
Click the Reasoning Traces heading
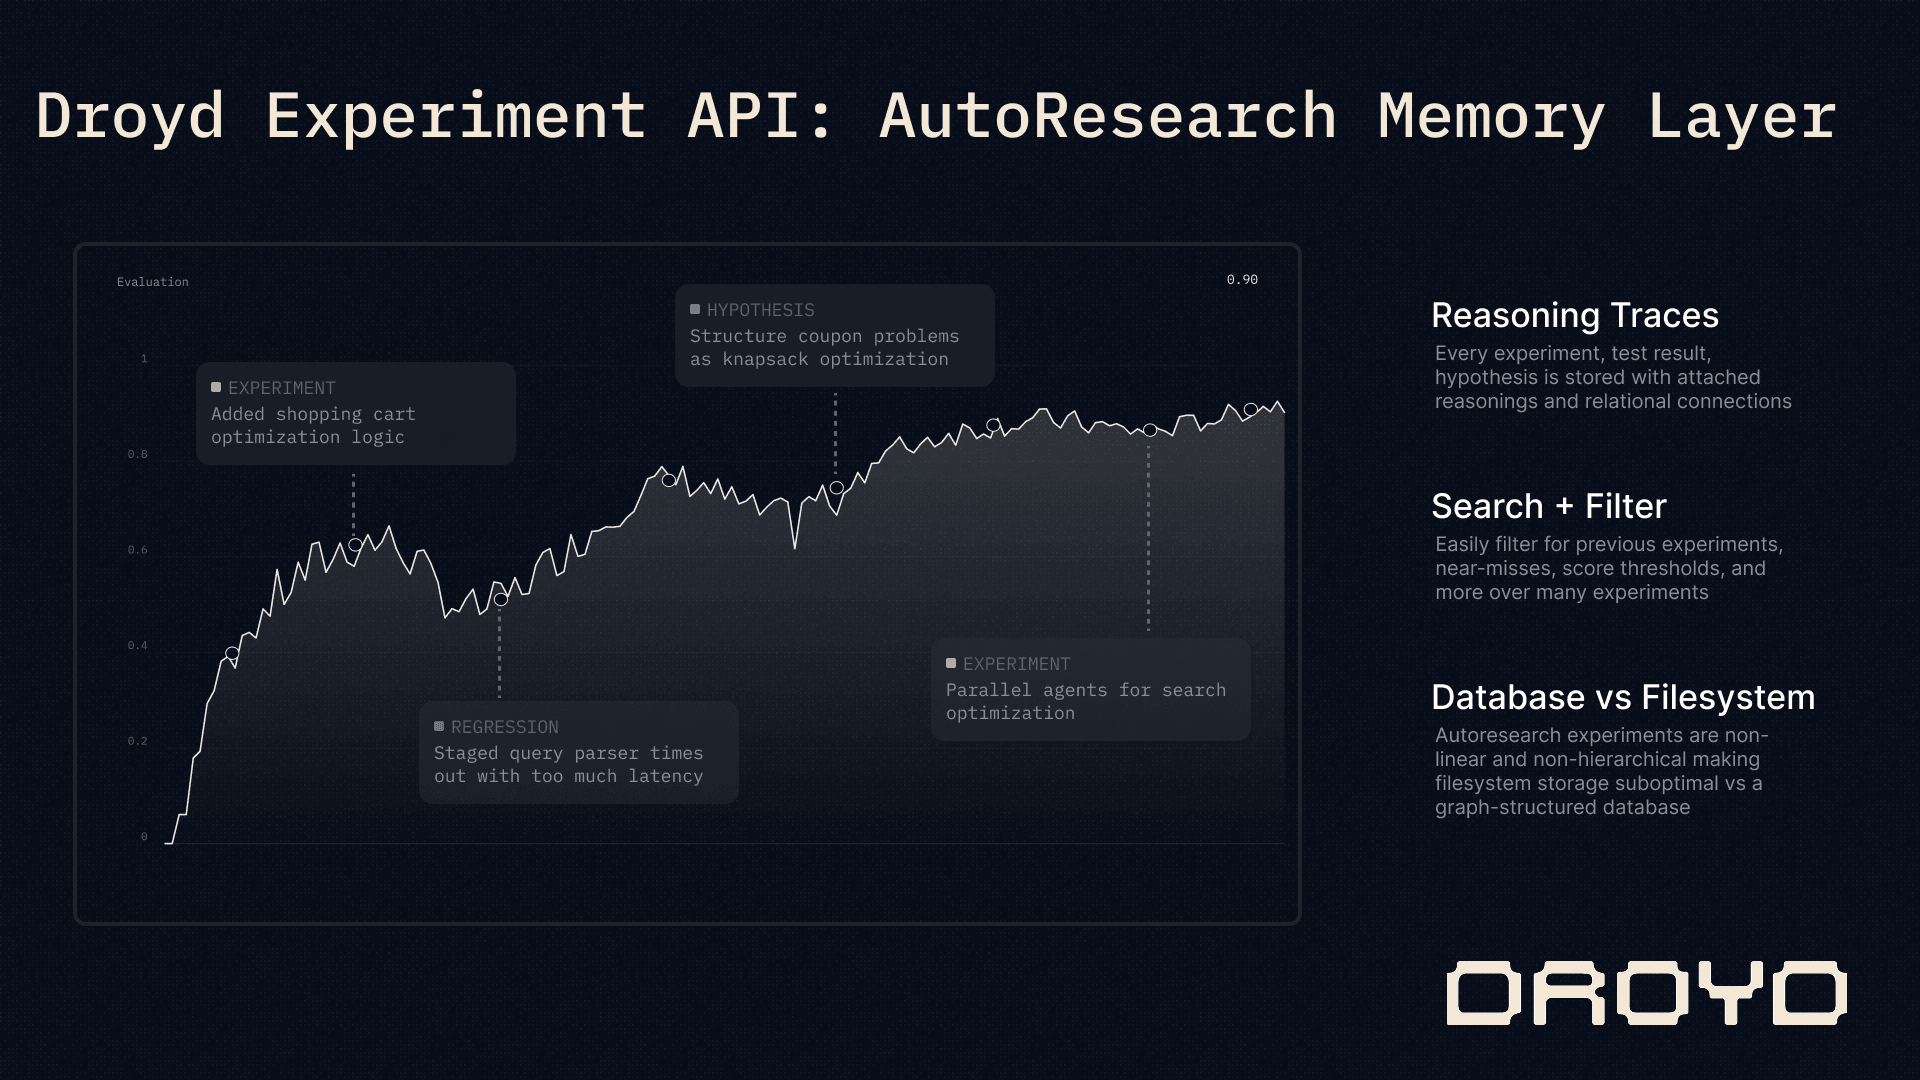1575,315
